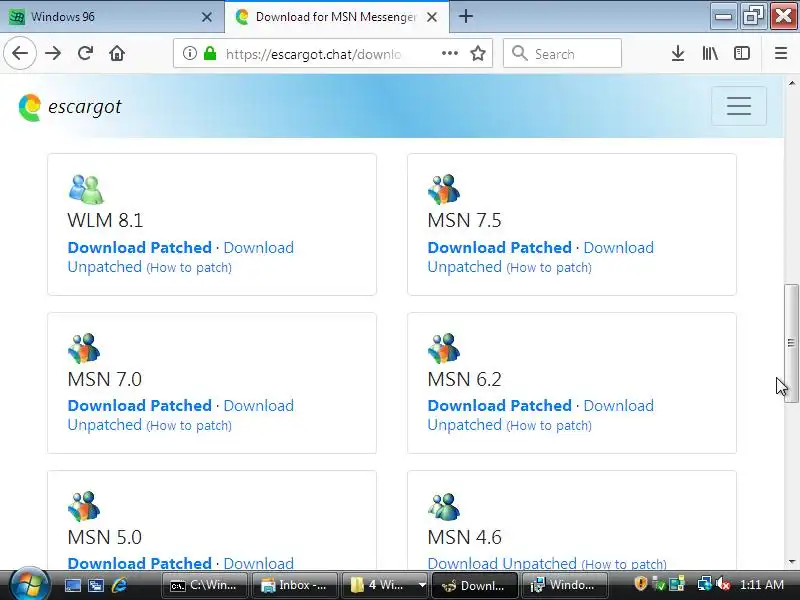Open How to patch for MSN 4.6
Image resolution: width=800 pixels, height=600 pixels.
point(624,564)
